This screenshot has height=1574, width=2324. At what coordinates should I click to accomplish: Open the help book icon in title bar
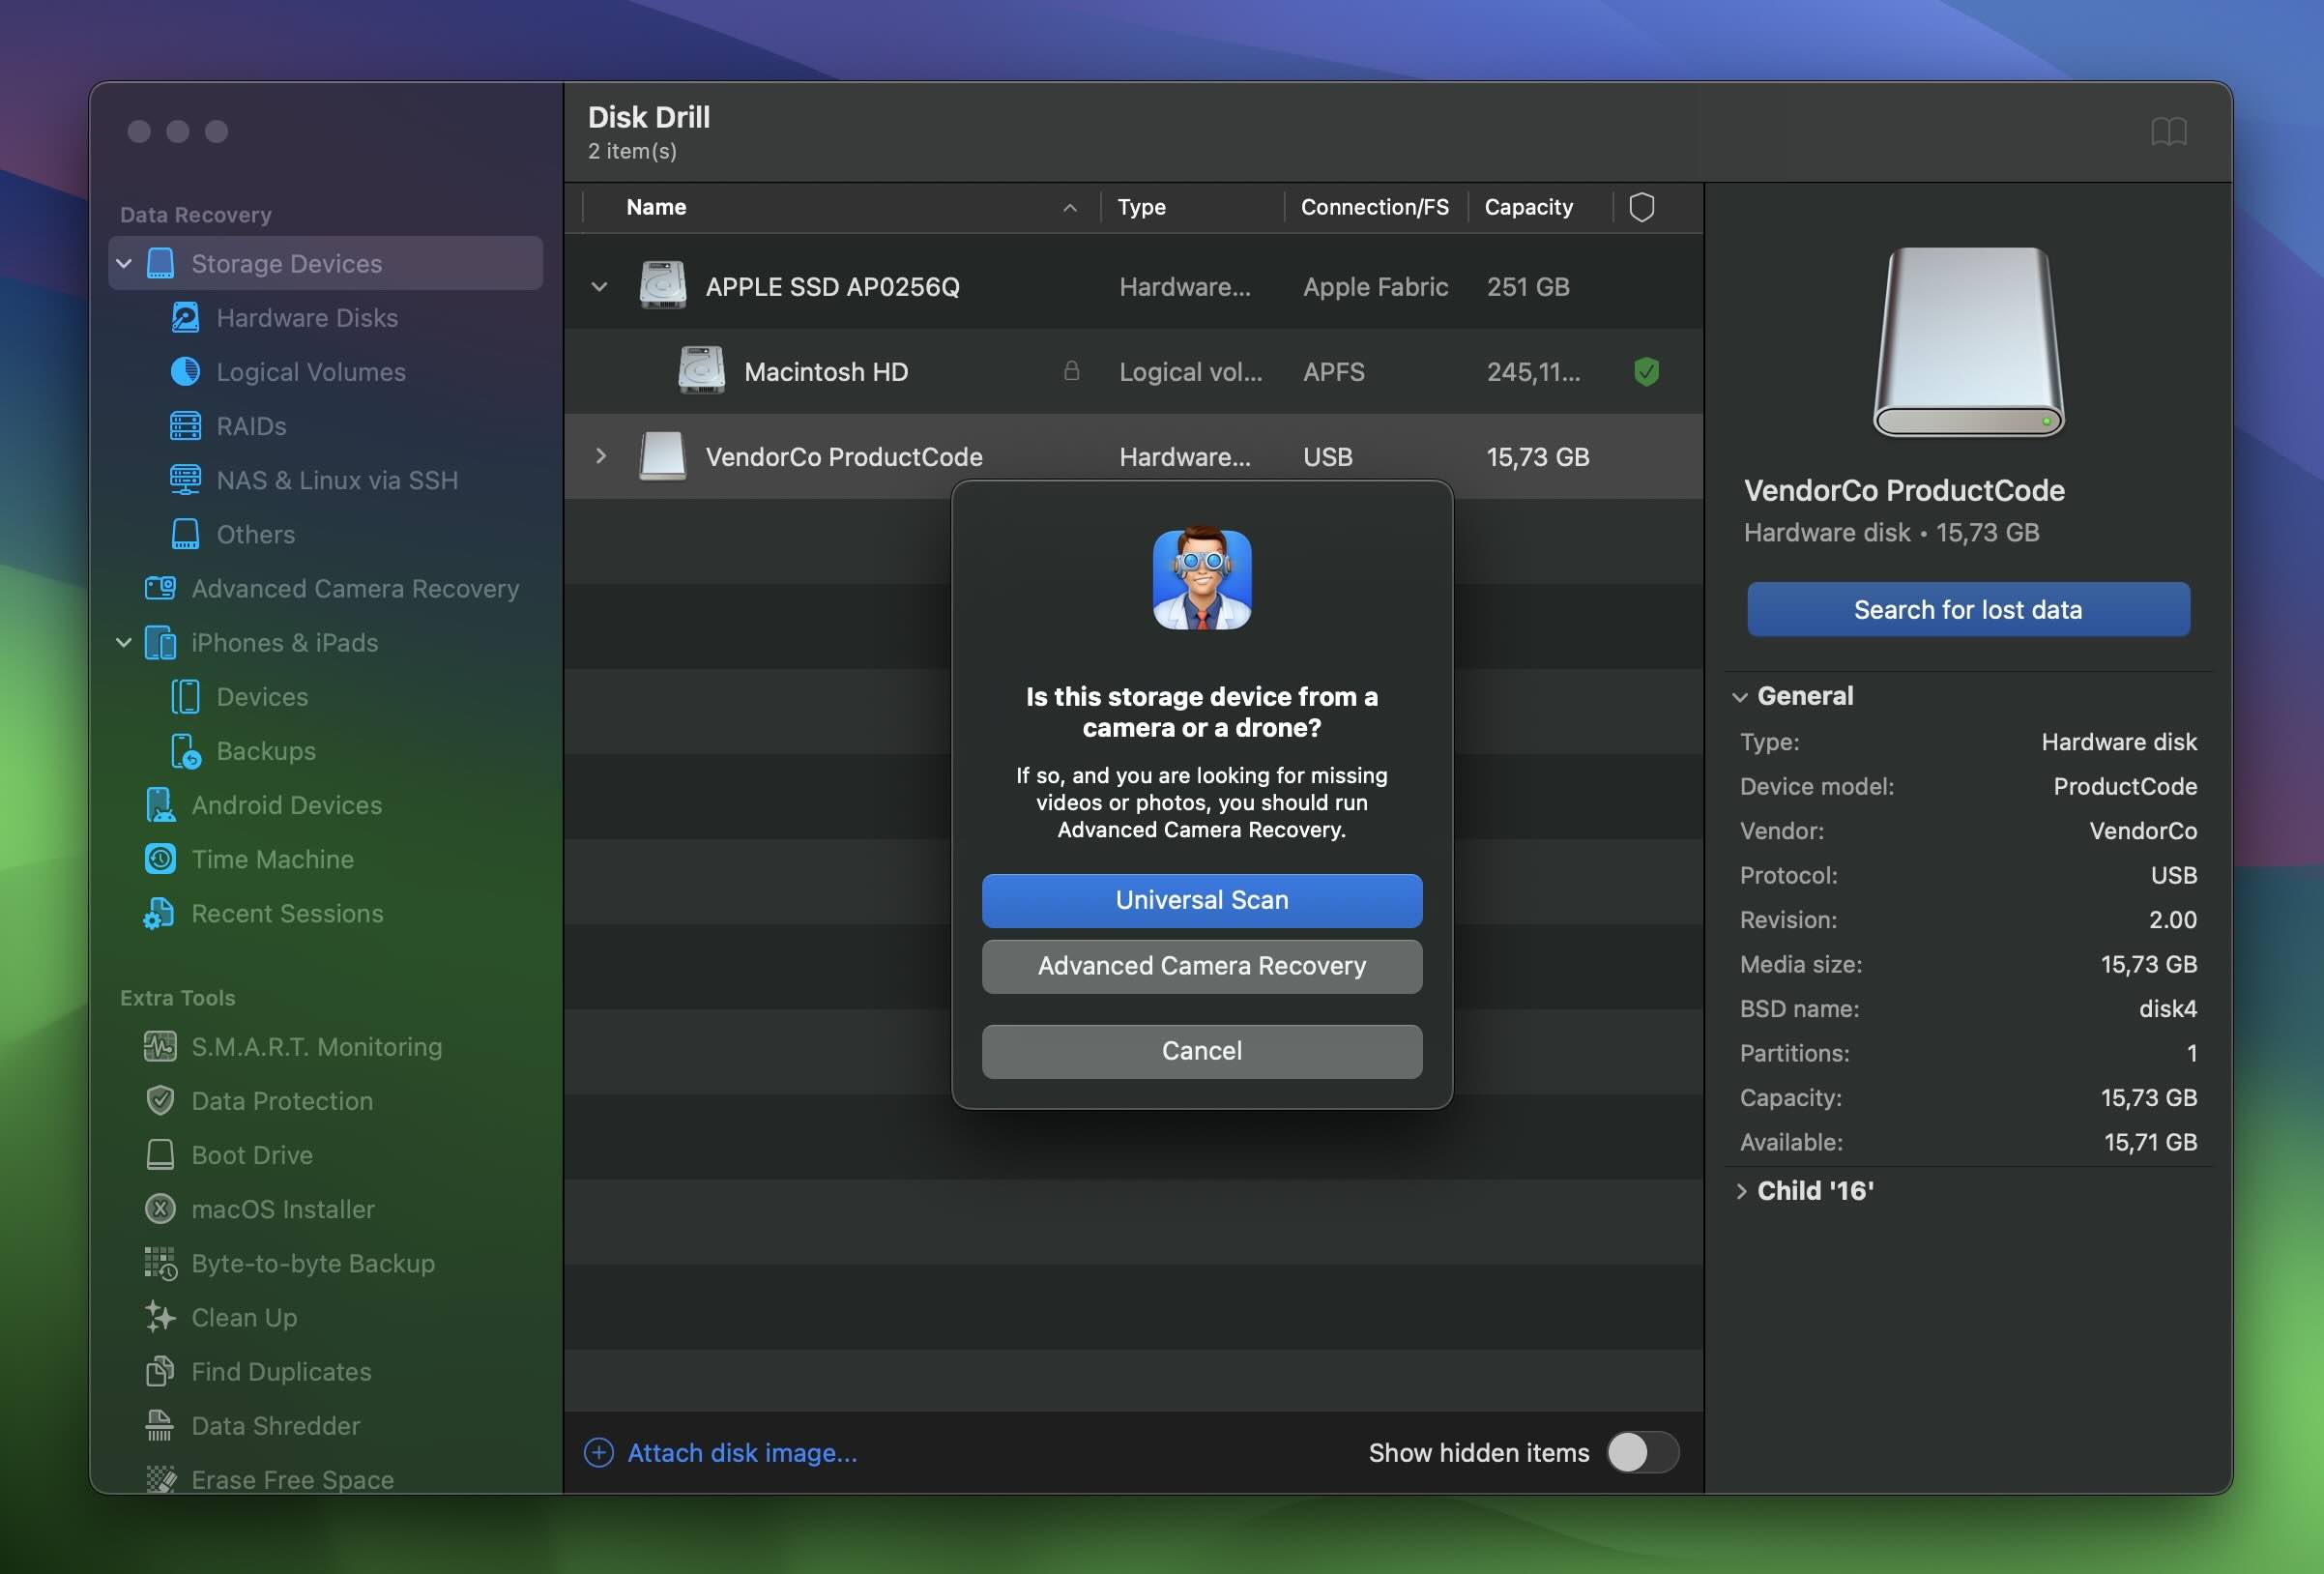click(2168, 131)
